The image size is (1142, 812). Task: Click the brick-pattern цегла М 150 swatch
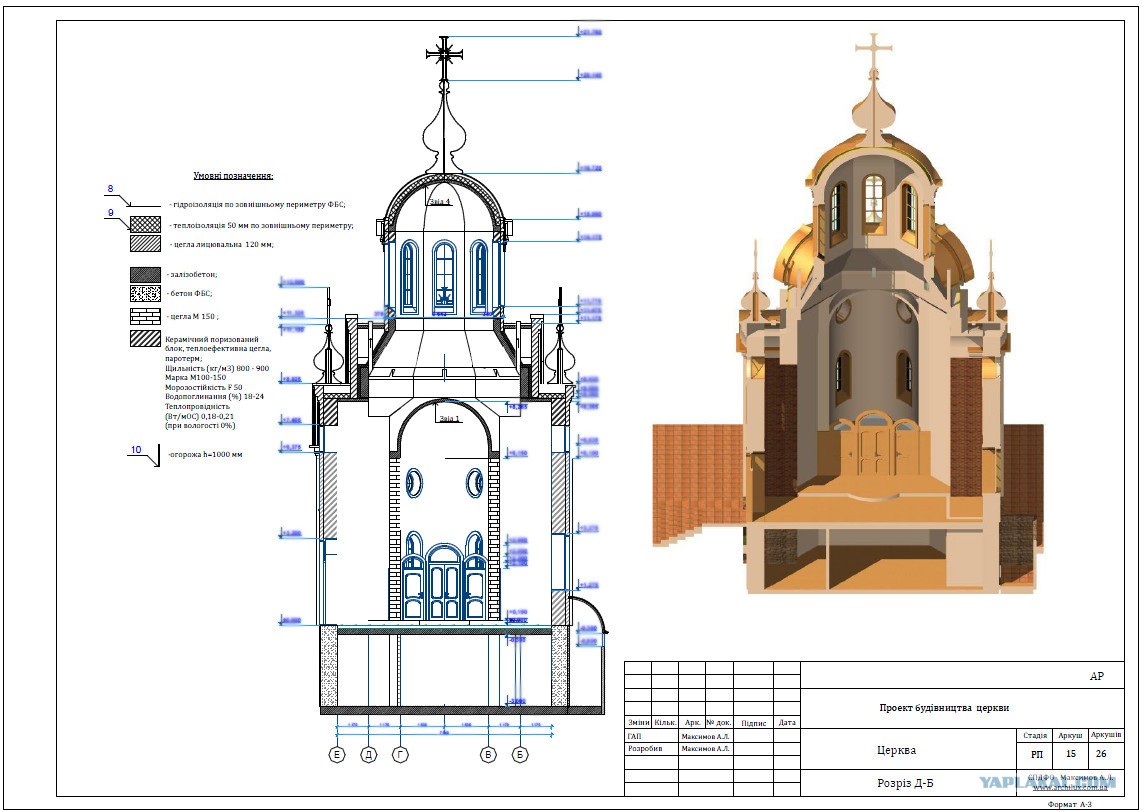pyautogui.click(x=146, y=316)
